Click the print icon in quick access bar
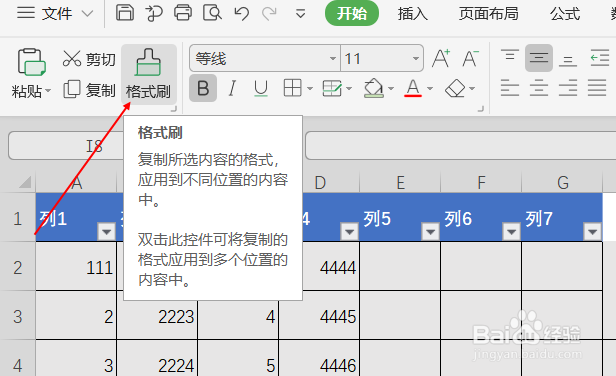This screenshot has height=376, width=616. pyautogui.click(x=183, y=13)
